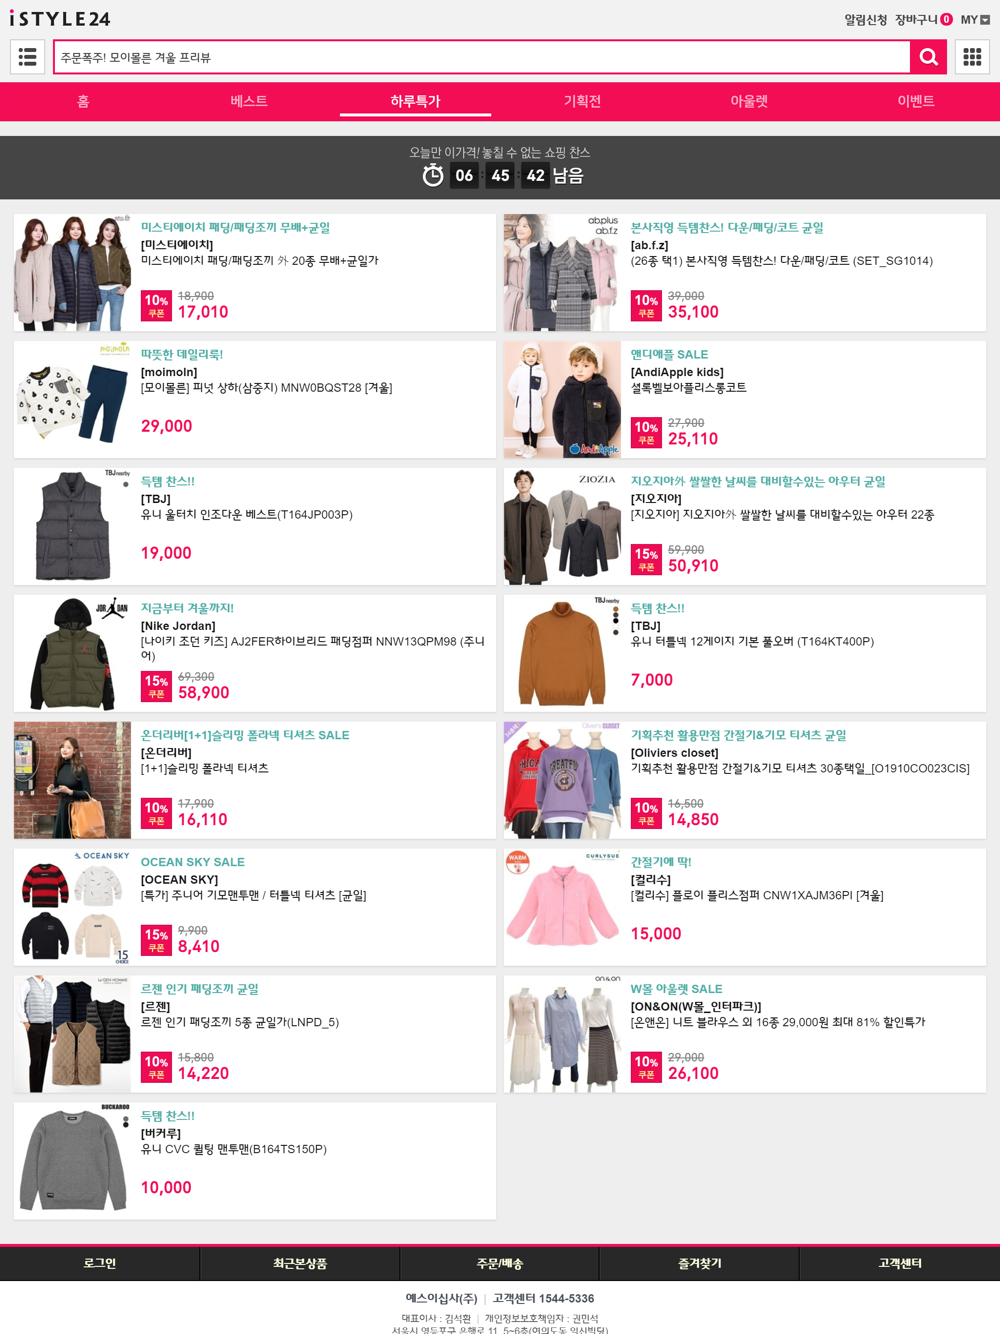Image resolution: width=1000 pixels, height=1334 pixels.
Task: Open OCEAN SKY SALE product link
Action: 192,862
